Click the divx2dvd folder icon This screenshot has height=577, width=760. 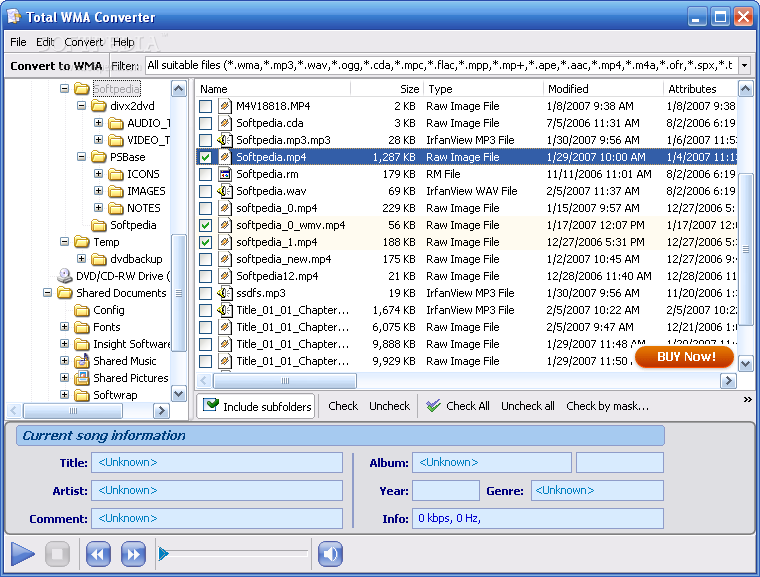(x=99, y=106)
